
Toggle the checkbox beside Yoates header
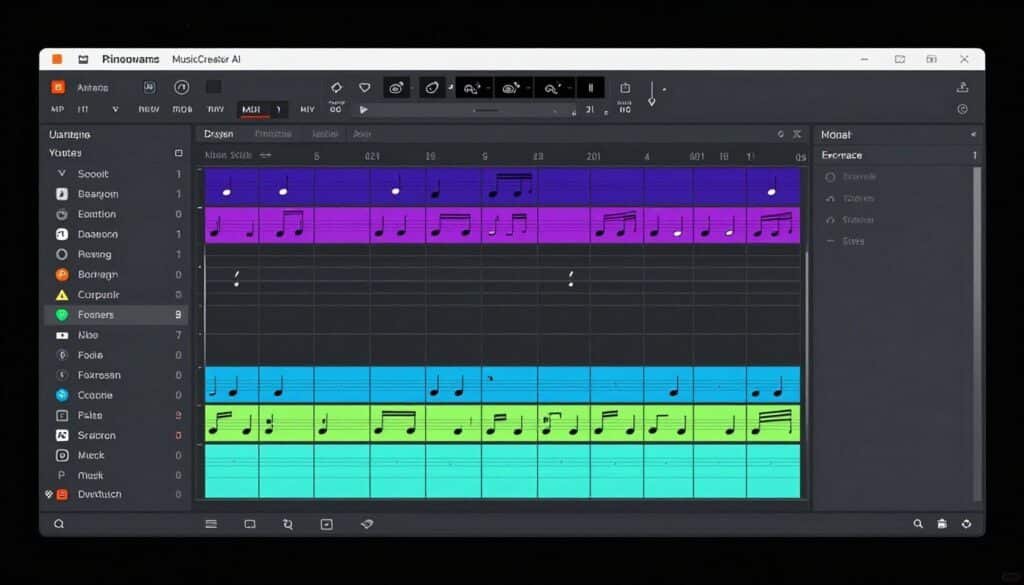tap(178, 153)
